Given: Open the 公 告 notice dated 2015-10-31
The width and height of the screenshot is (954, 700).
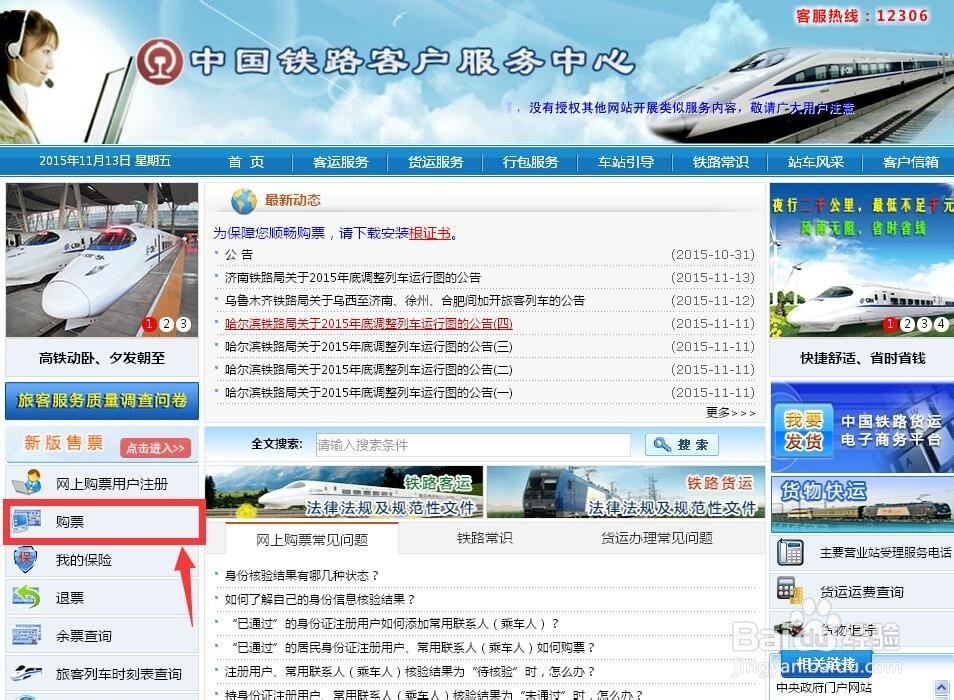Looking at the screenshot, I should point(238,254).
